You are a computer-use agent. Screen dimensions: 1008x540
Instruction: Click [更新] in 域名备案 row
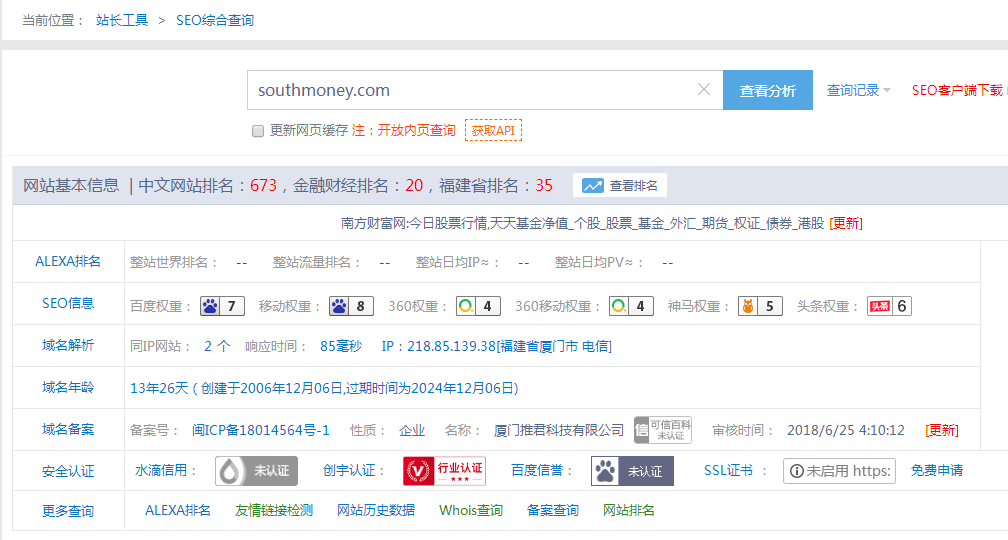[942, 430]
